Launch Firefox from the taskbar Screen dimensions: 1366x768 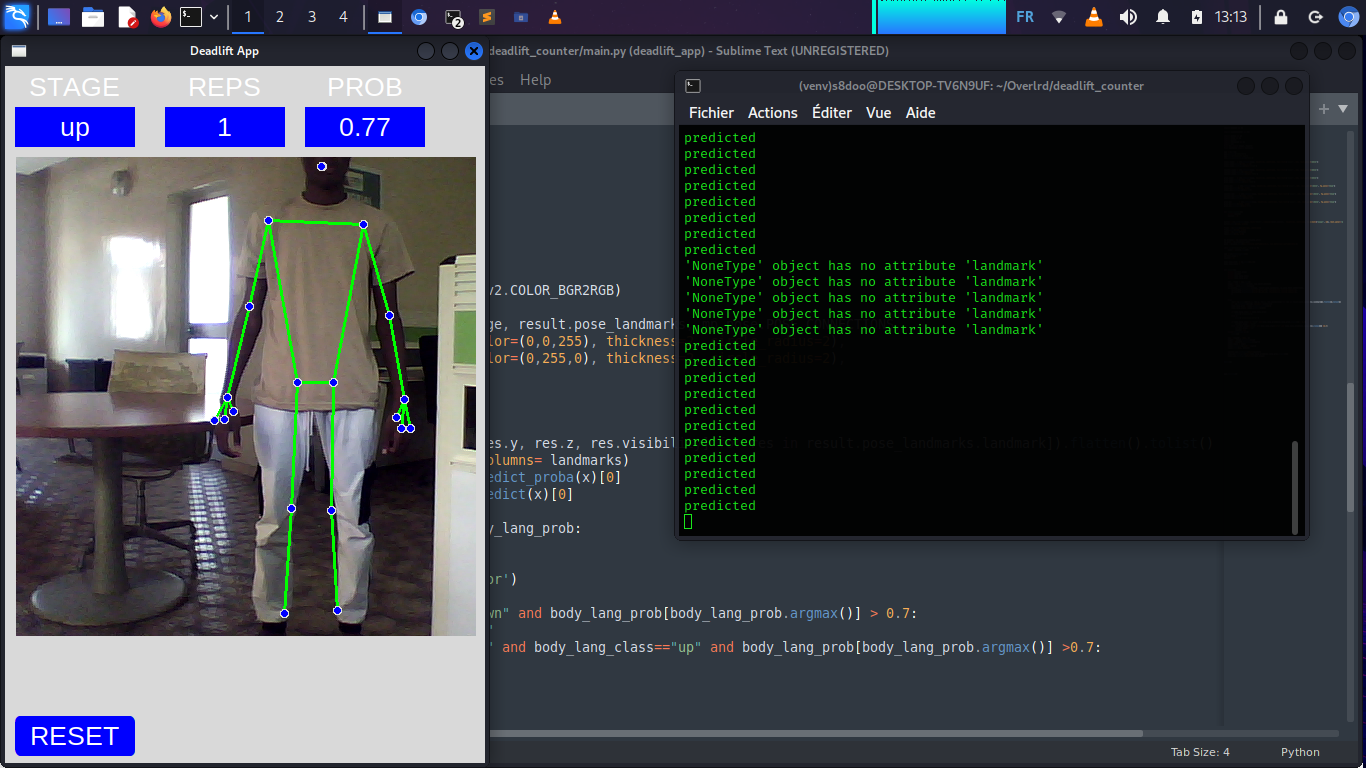159,16
